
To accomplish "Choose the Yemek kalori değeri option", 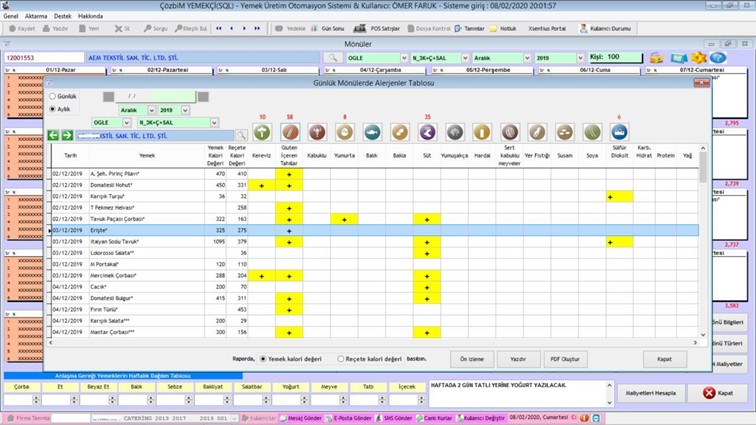I will (264, 358).
